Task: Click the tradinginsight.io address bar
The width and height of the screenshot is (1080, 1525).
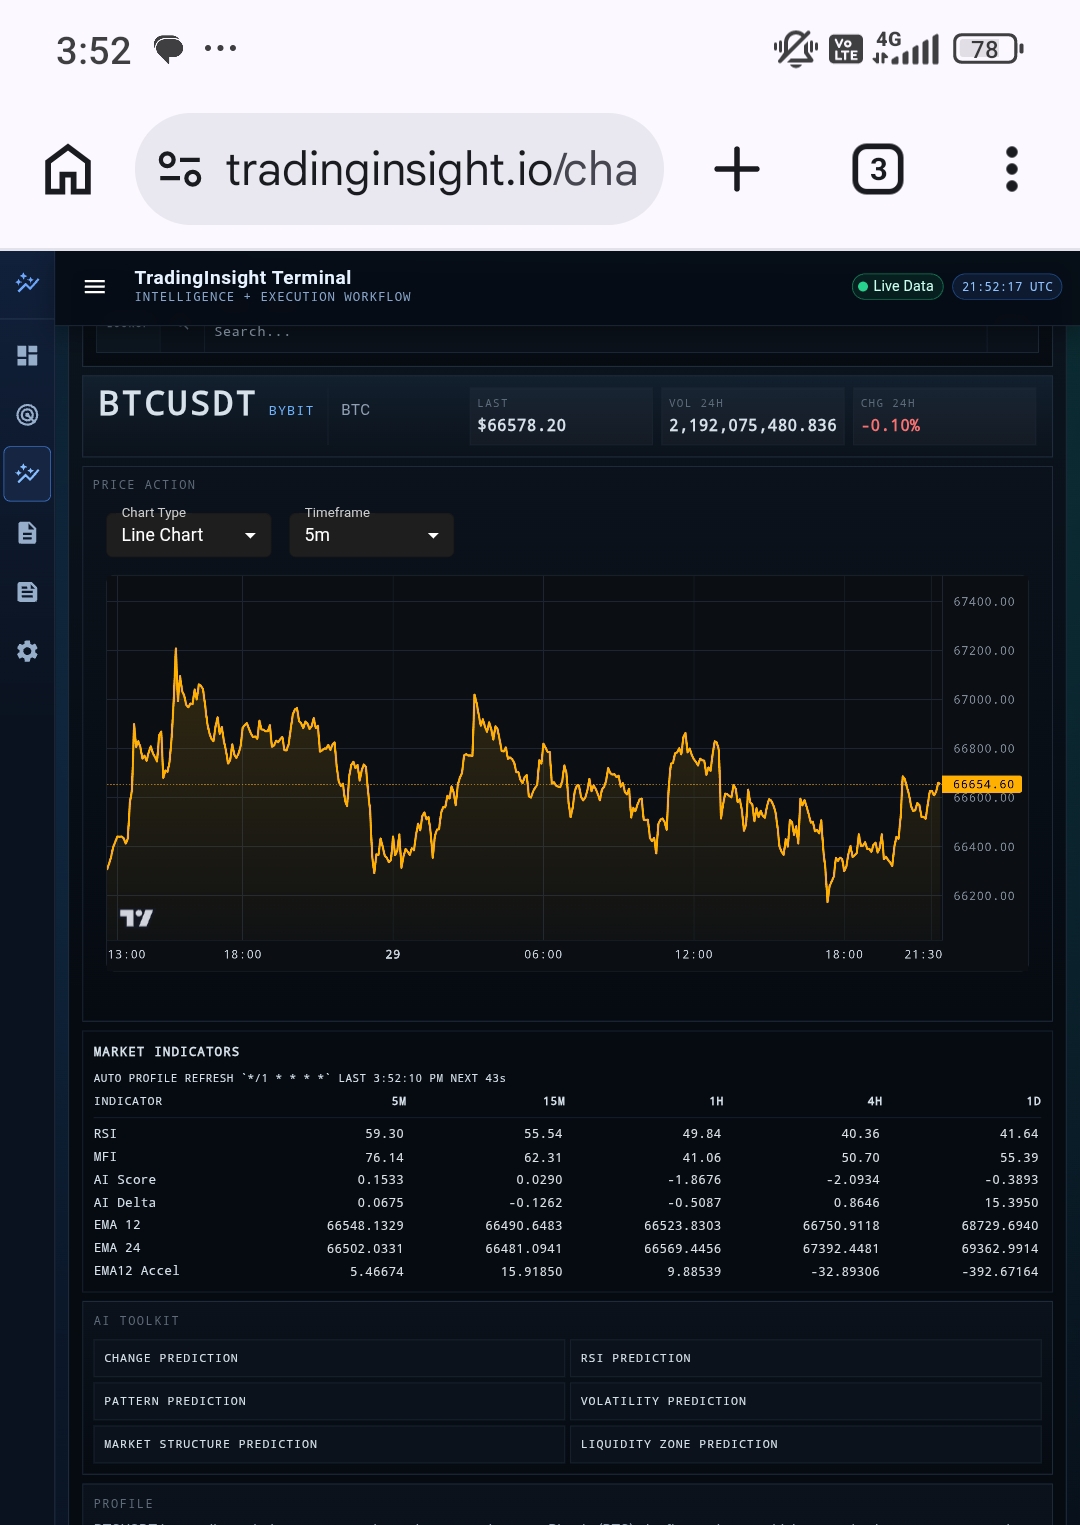Action: click(x=400, y=169)
